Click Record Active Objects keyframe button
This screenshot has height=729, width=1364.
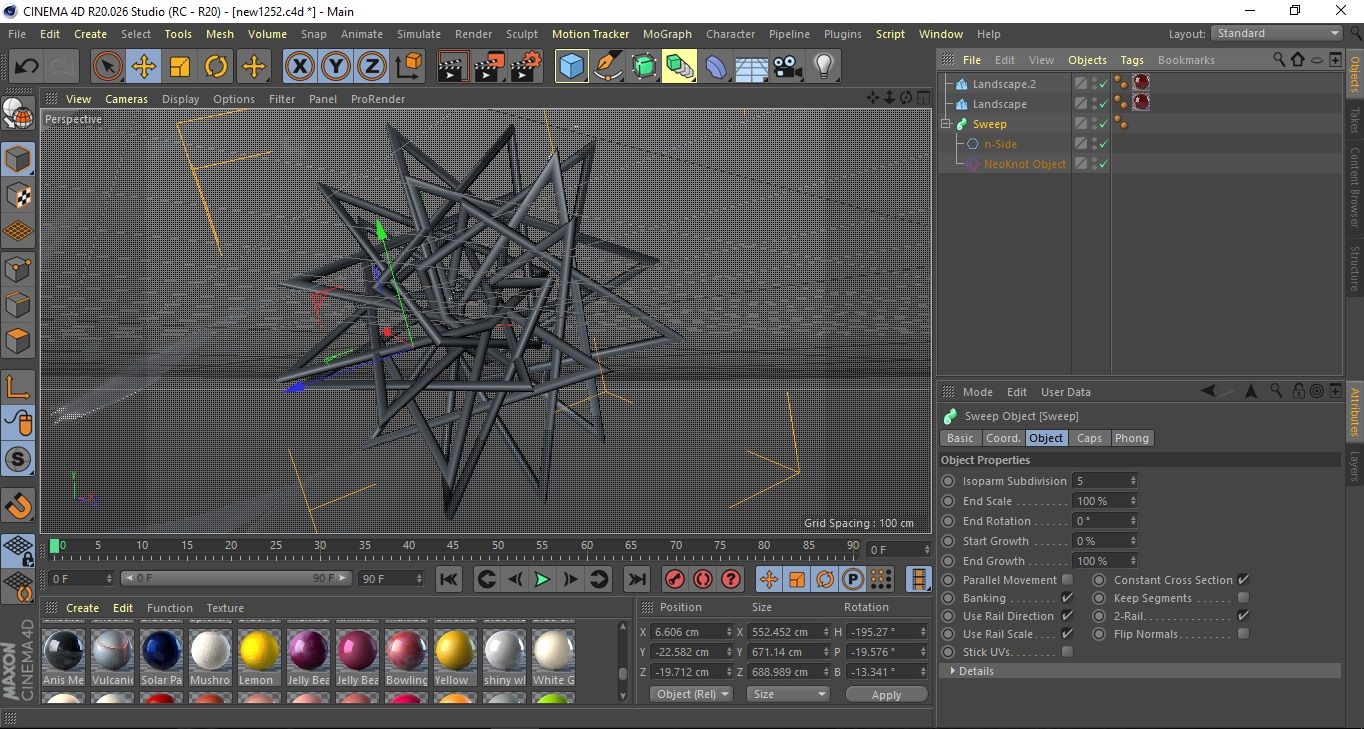click(x=675, y=579)
